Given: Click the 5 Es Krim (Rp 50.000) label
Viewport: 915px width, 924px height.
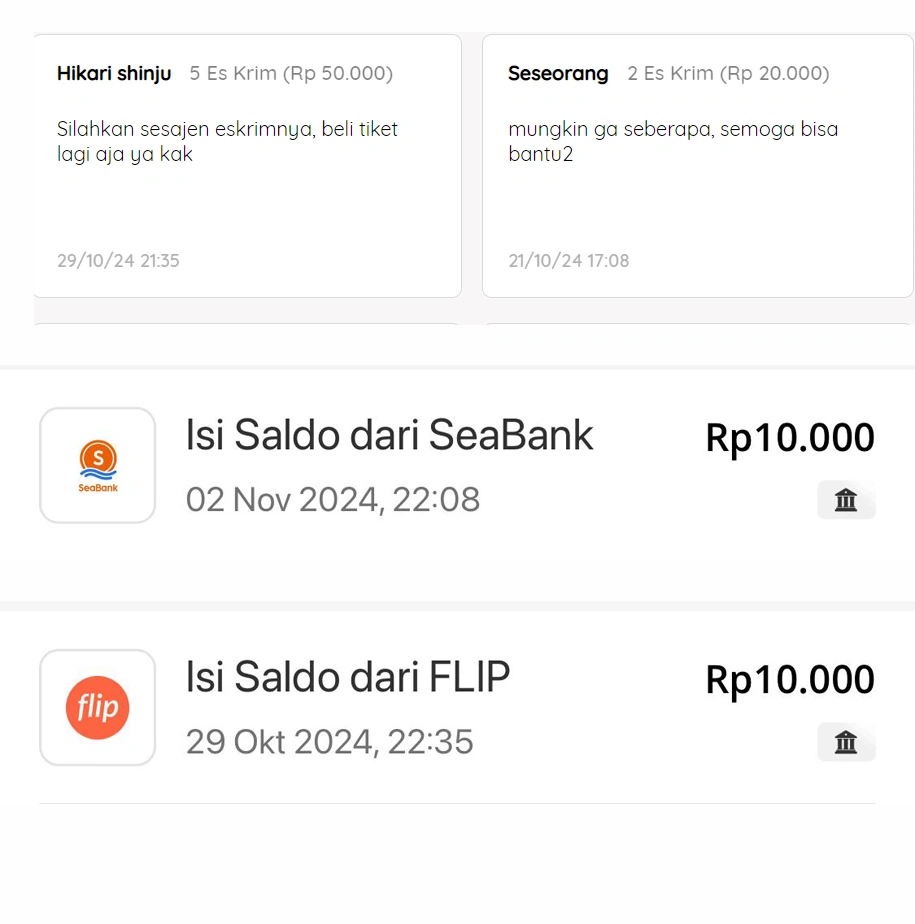Looking at the screenshot, I should coord(291,73).
